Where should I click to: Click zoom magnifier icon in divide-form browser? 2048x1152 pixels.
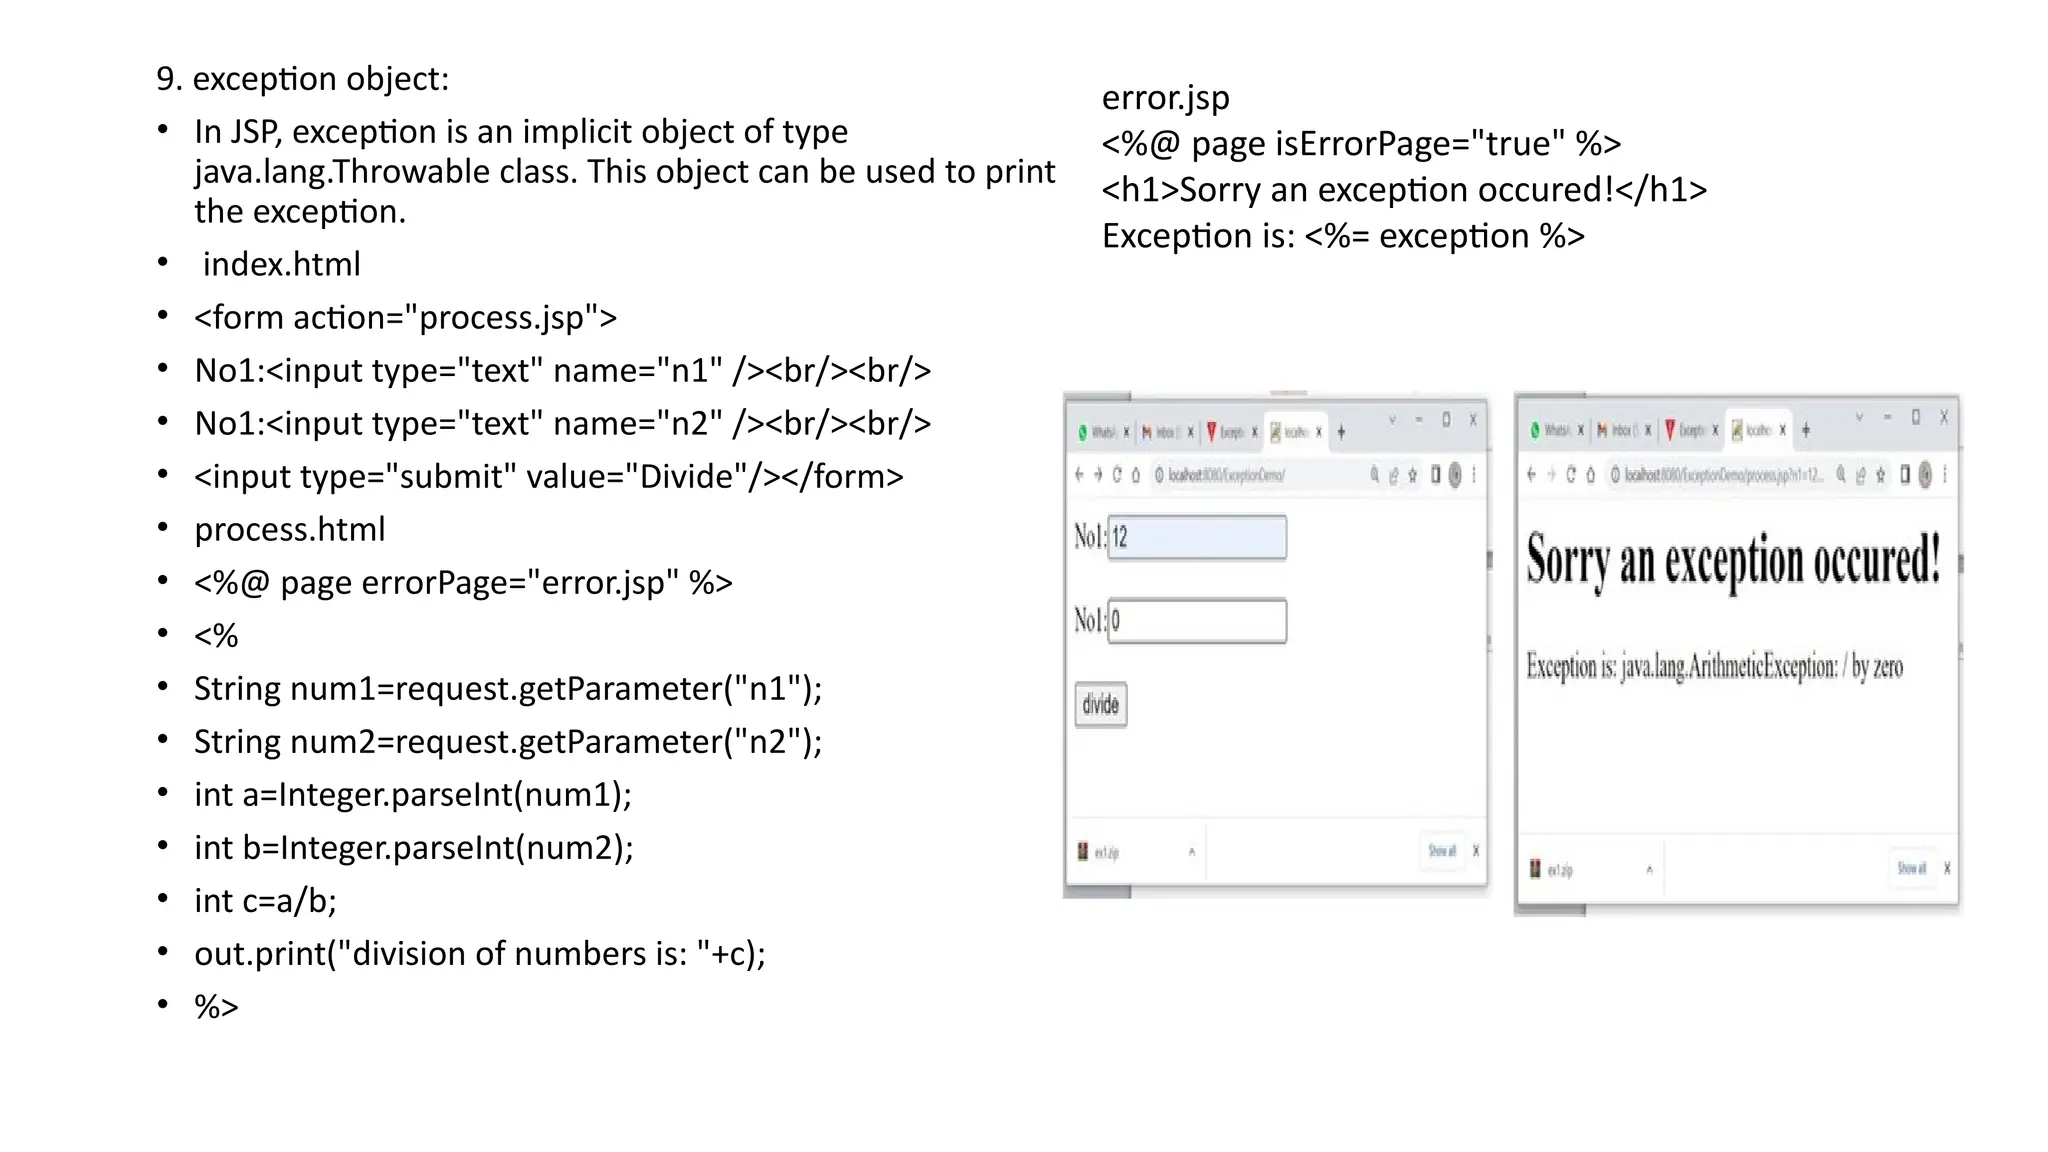(1374, 476)
